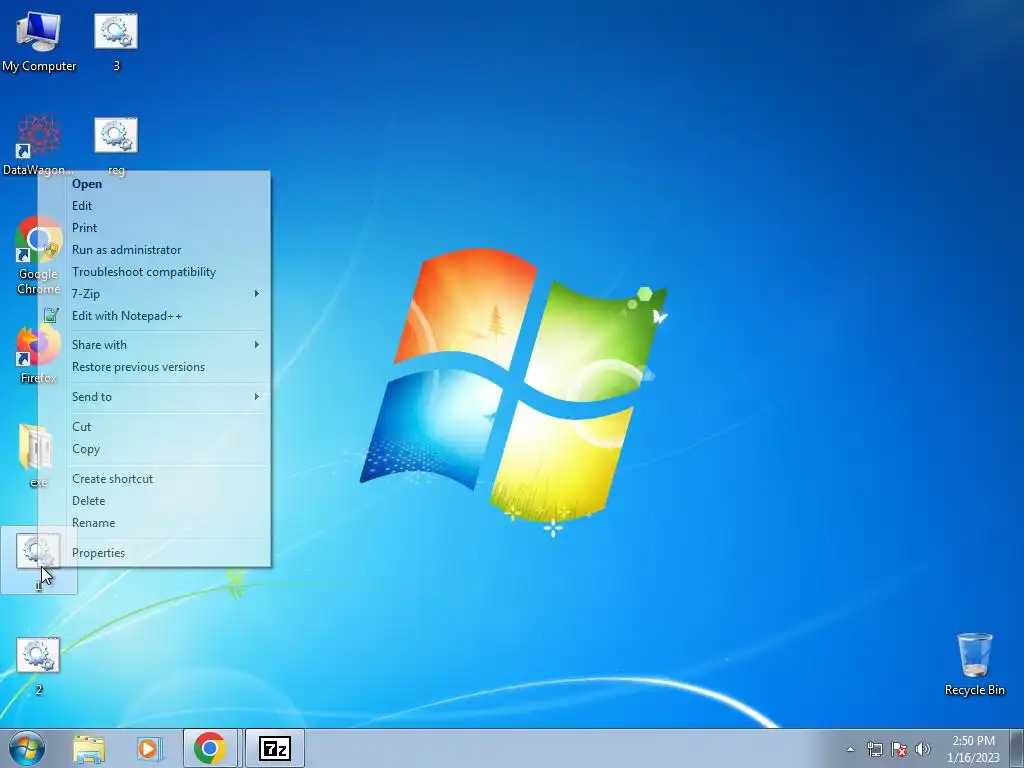The height and width of the screenshot is (768, 1024).
Task: Select the Firefox desktop shortcut
Action: 38,354
